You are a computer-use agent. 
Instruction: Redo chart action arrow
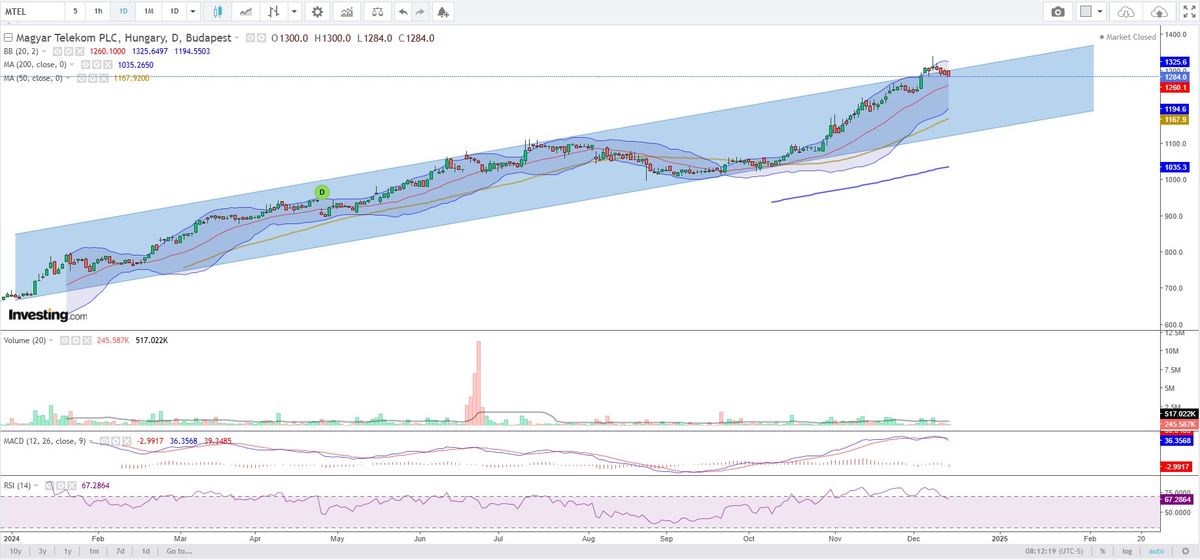coord(420,12)
